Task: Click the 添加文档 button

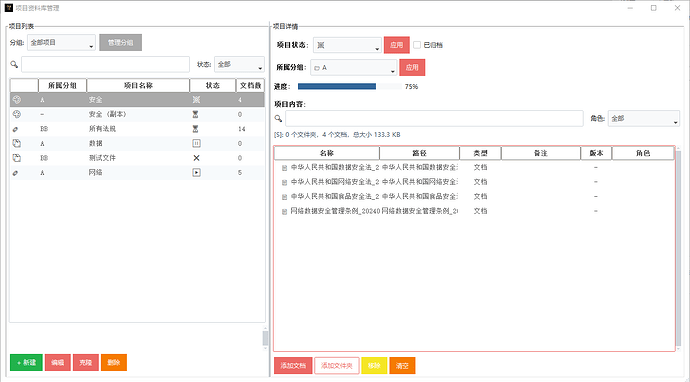Action: [293, 365]
